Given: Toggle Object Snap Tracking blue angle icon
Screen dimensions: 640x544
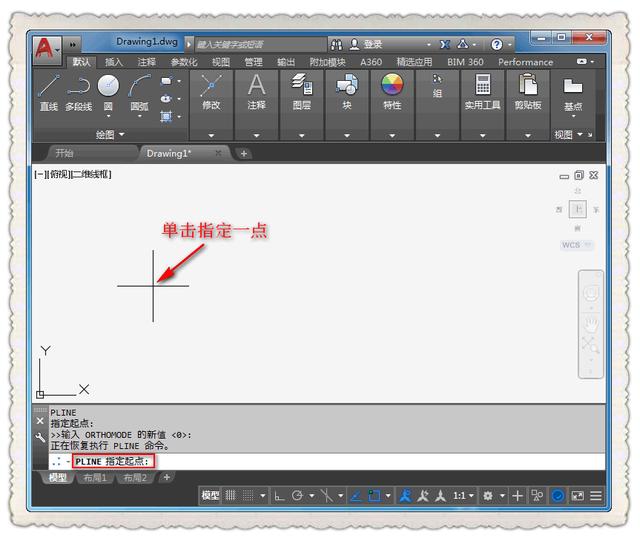Looking at the screenshot, I should (x=356, y=496).
